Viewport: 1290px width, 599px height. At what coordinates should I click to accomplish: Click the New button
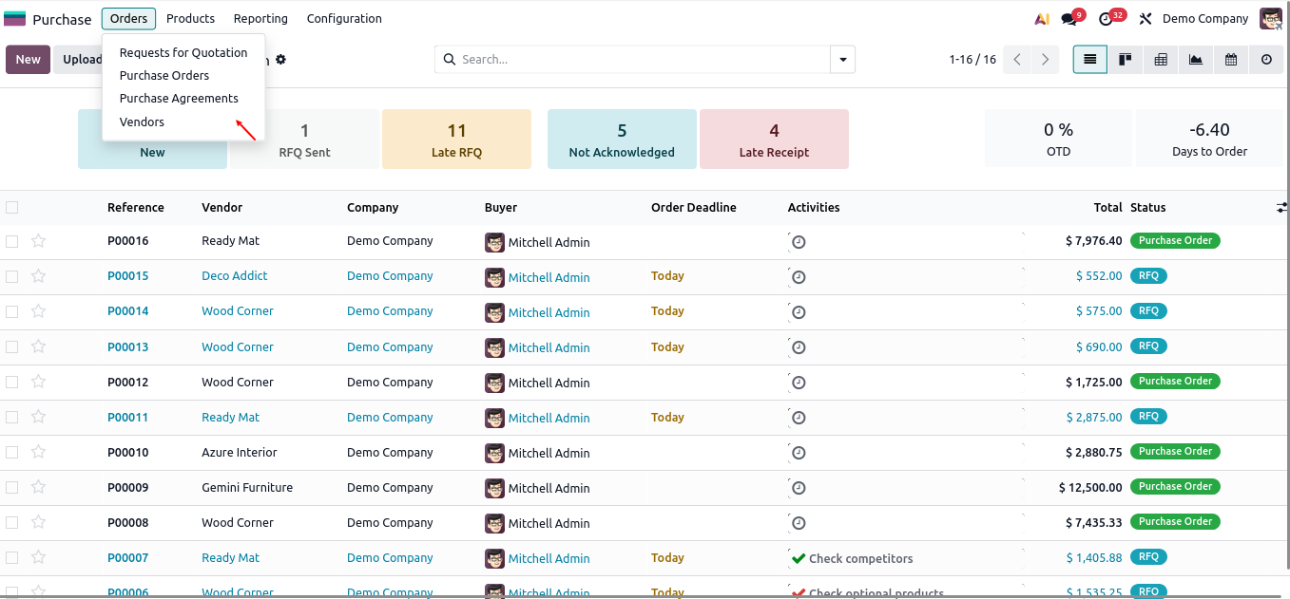point(28,60)
